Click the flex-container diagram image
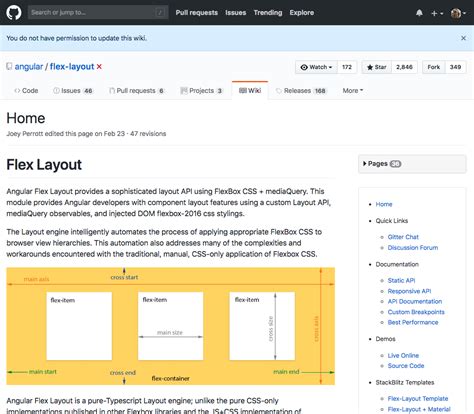Image resolution: width=474 pixels, height=414 pixels. 171,326
